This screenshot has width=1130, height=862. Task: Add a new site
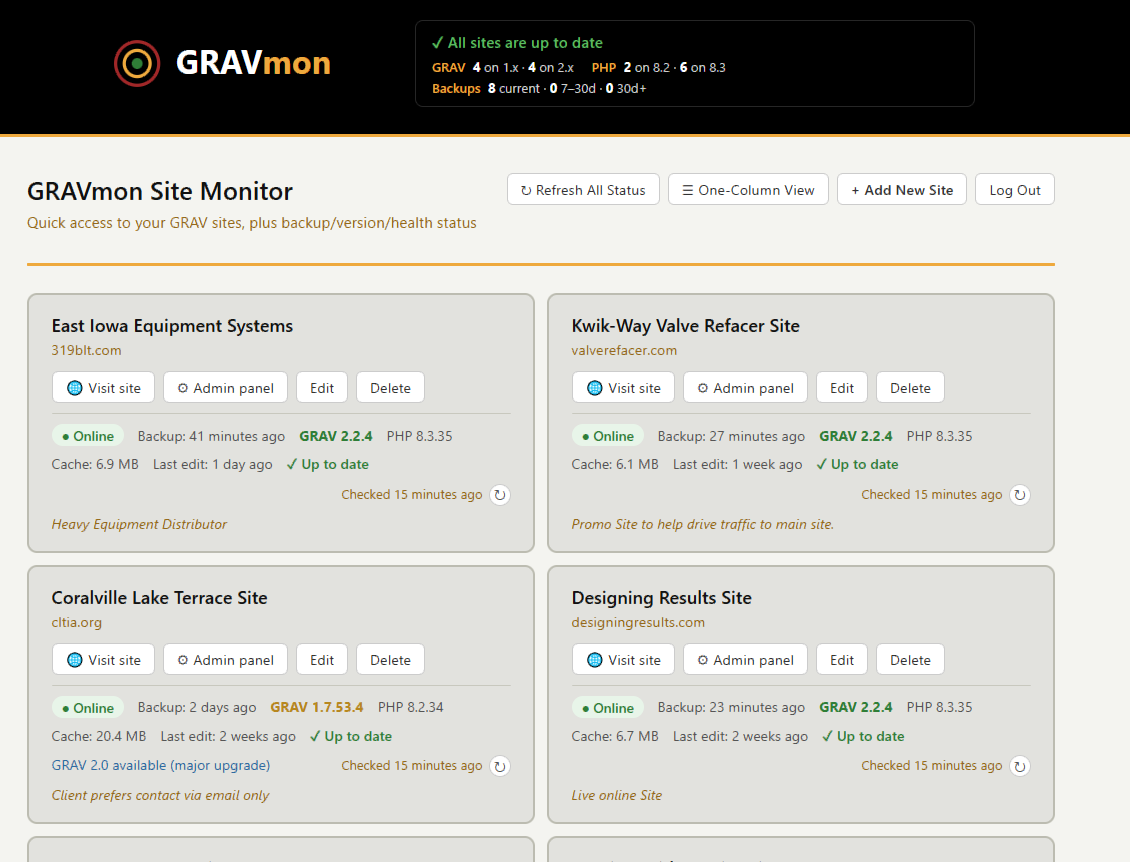pos(902,190)
